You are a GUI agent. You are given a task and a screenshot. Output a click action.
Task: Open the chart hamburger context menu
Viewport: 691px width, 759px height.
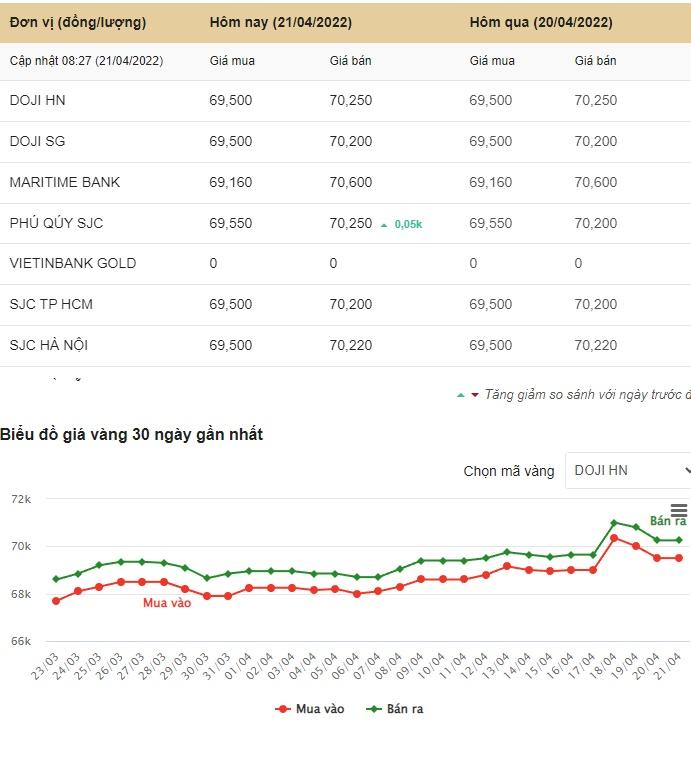(679, 511)
